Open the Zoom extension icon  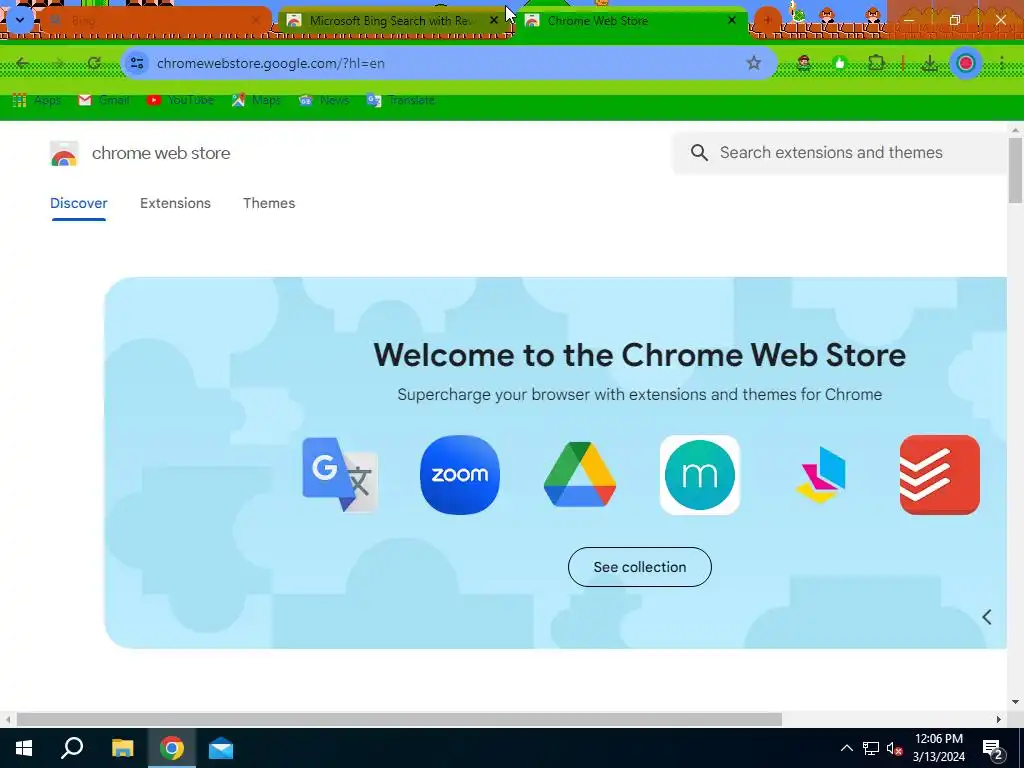[x=460, y=475]
